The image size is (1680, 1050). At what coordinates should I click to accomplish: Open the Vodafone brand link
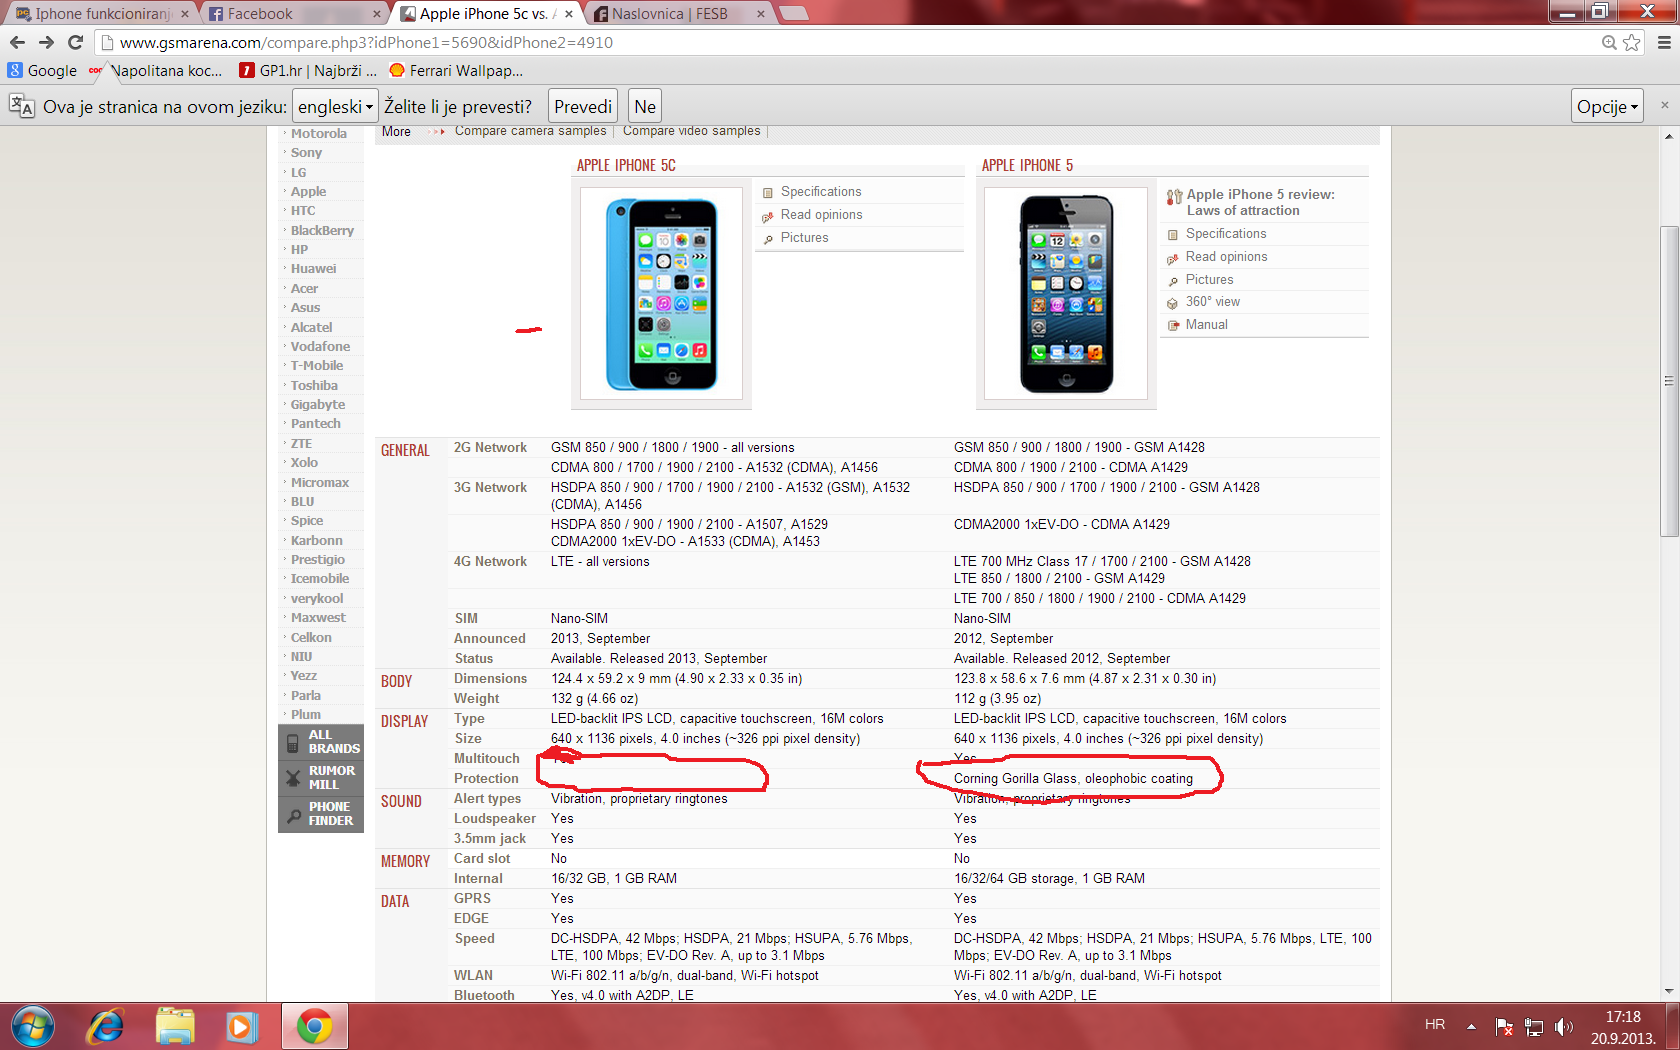pos(320,347)
